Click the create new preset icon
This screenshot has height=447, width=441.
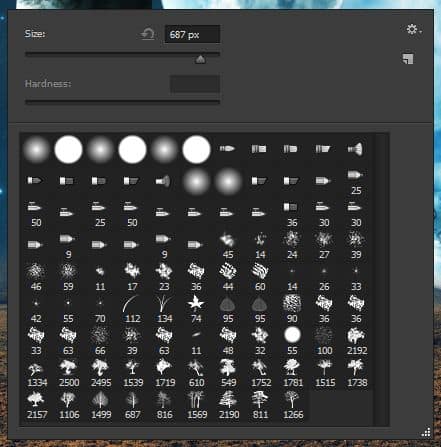point(408,59)
